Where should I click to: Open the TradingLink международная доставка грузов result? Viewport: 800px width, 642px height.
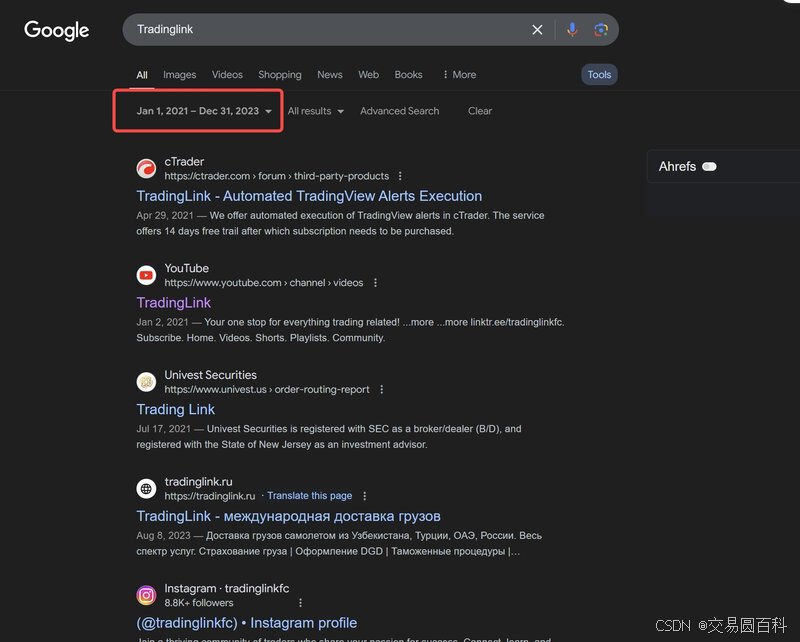(x=288, y=516)
